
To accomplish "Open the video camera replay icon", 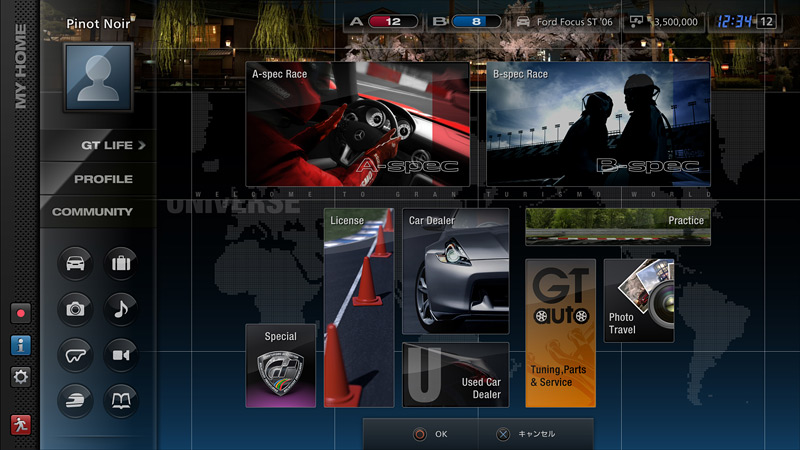I will point(121,355).
